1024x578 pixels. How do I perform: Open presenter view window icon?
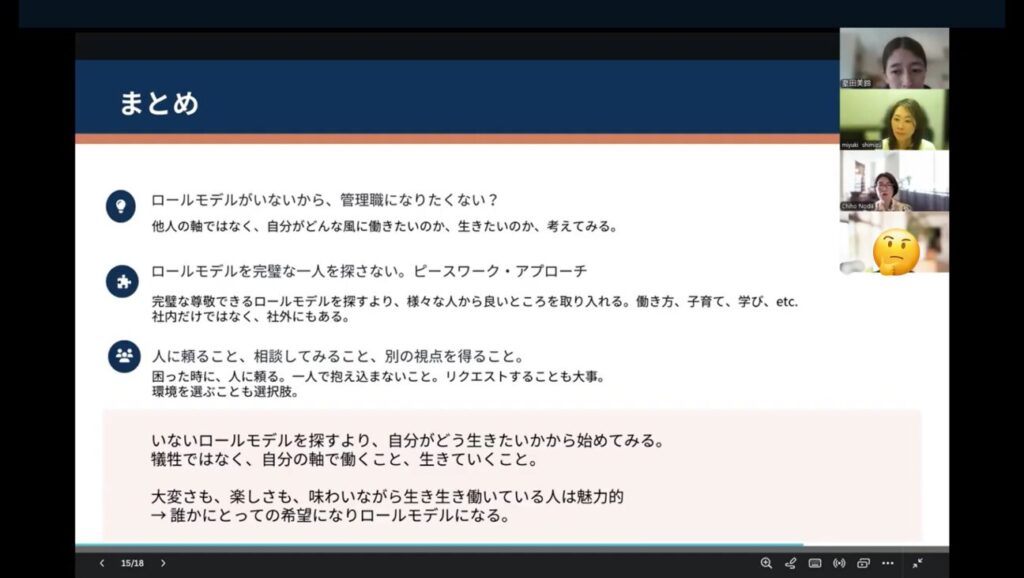(863, 563)
